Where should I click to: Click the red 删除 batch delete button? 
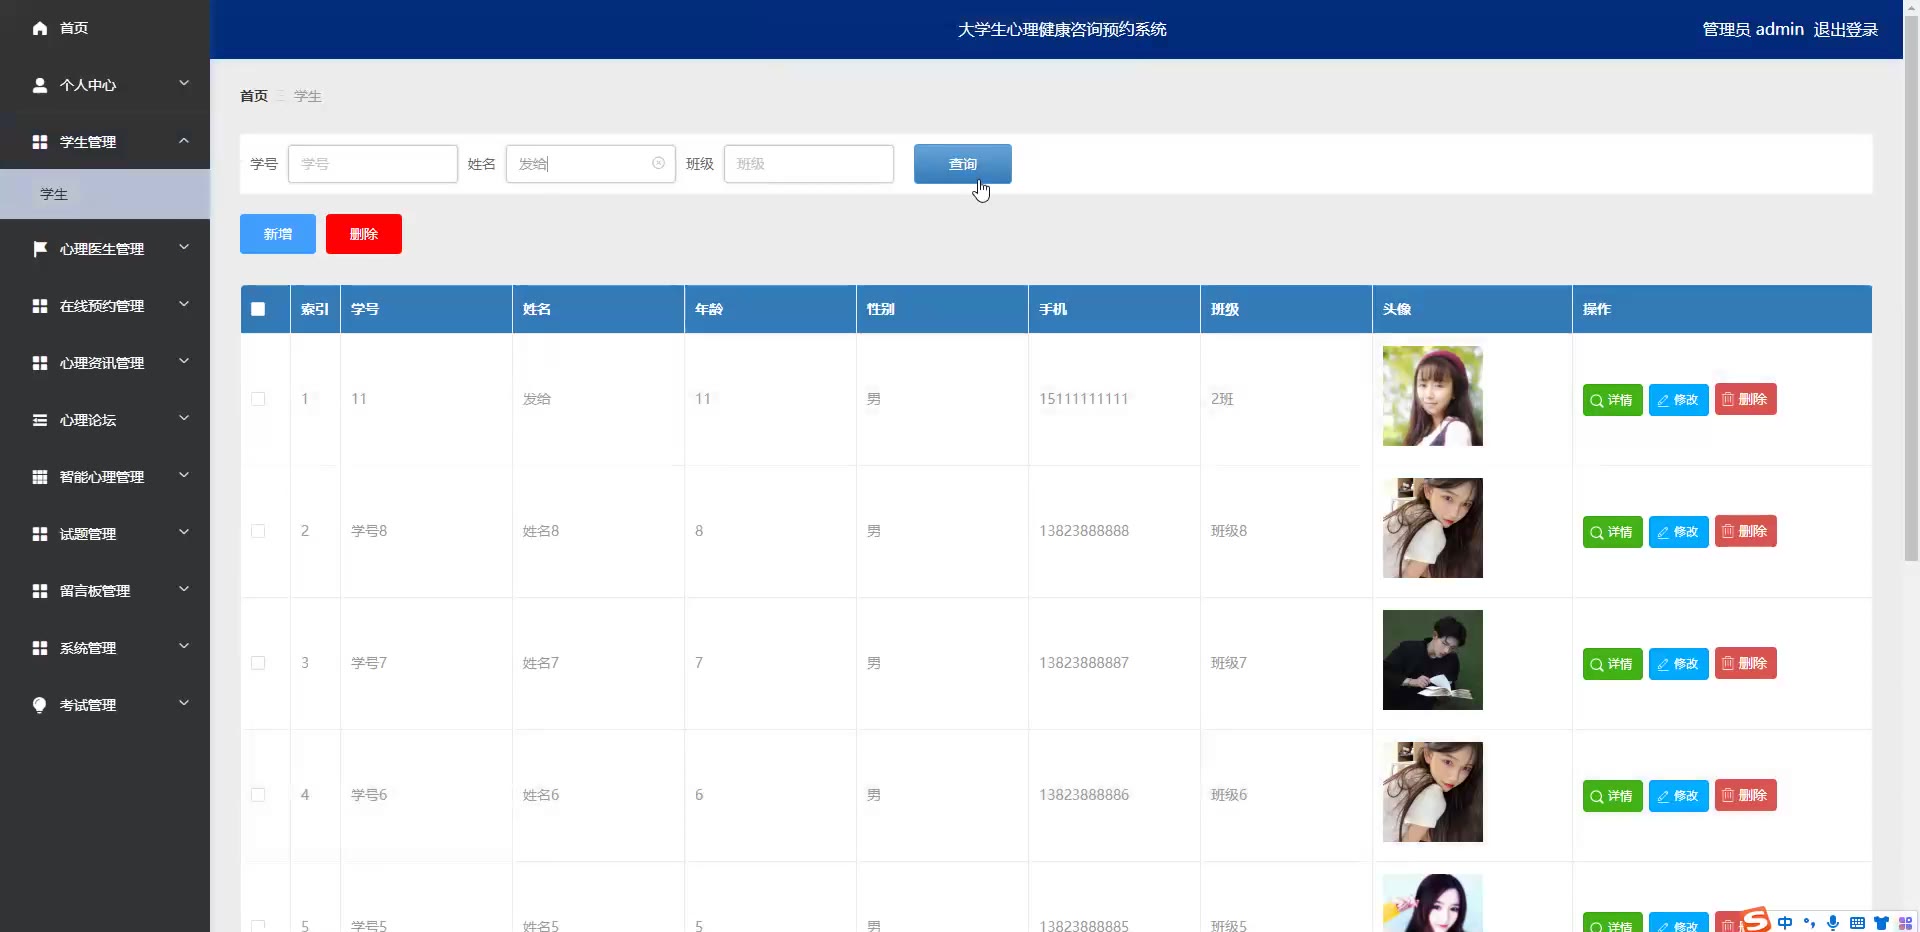[x=364, y=234]
